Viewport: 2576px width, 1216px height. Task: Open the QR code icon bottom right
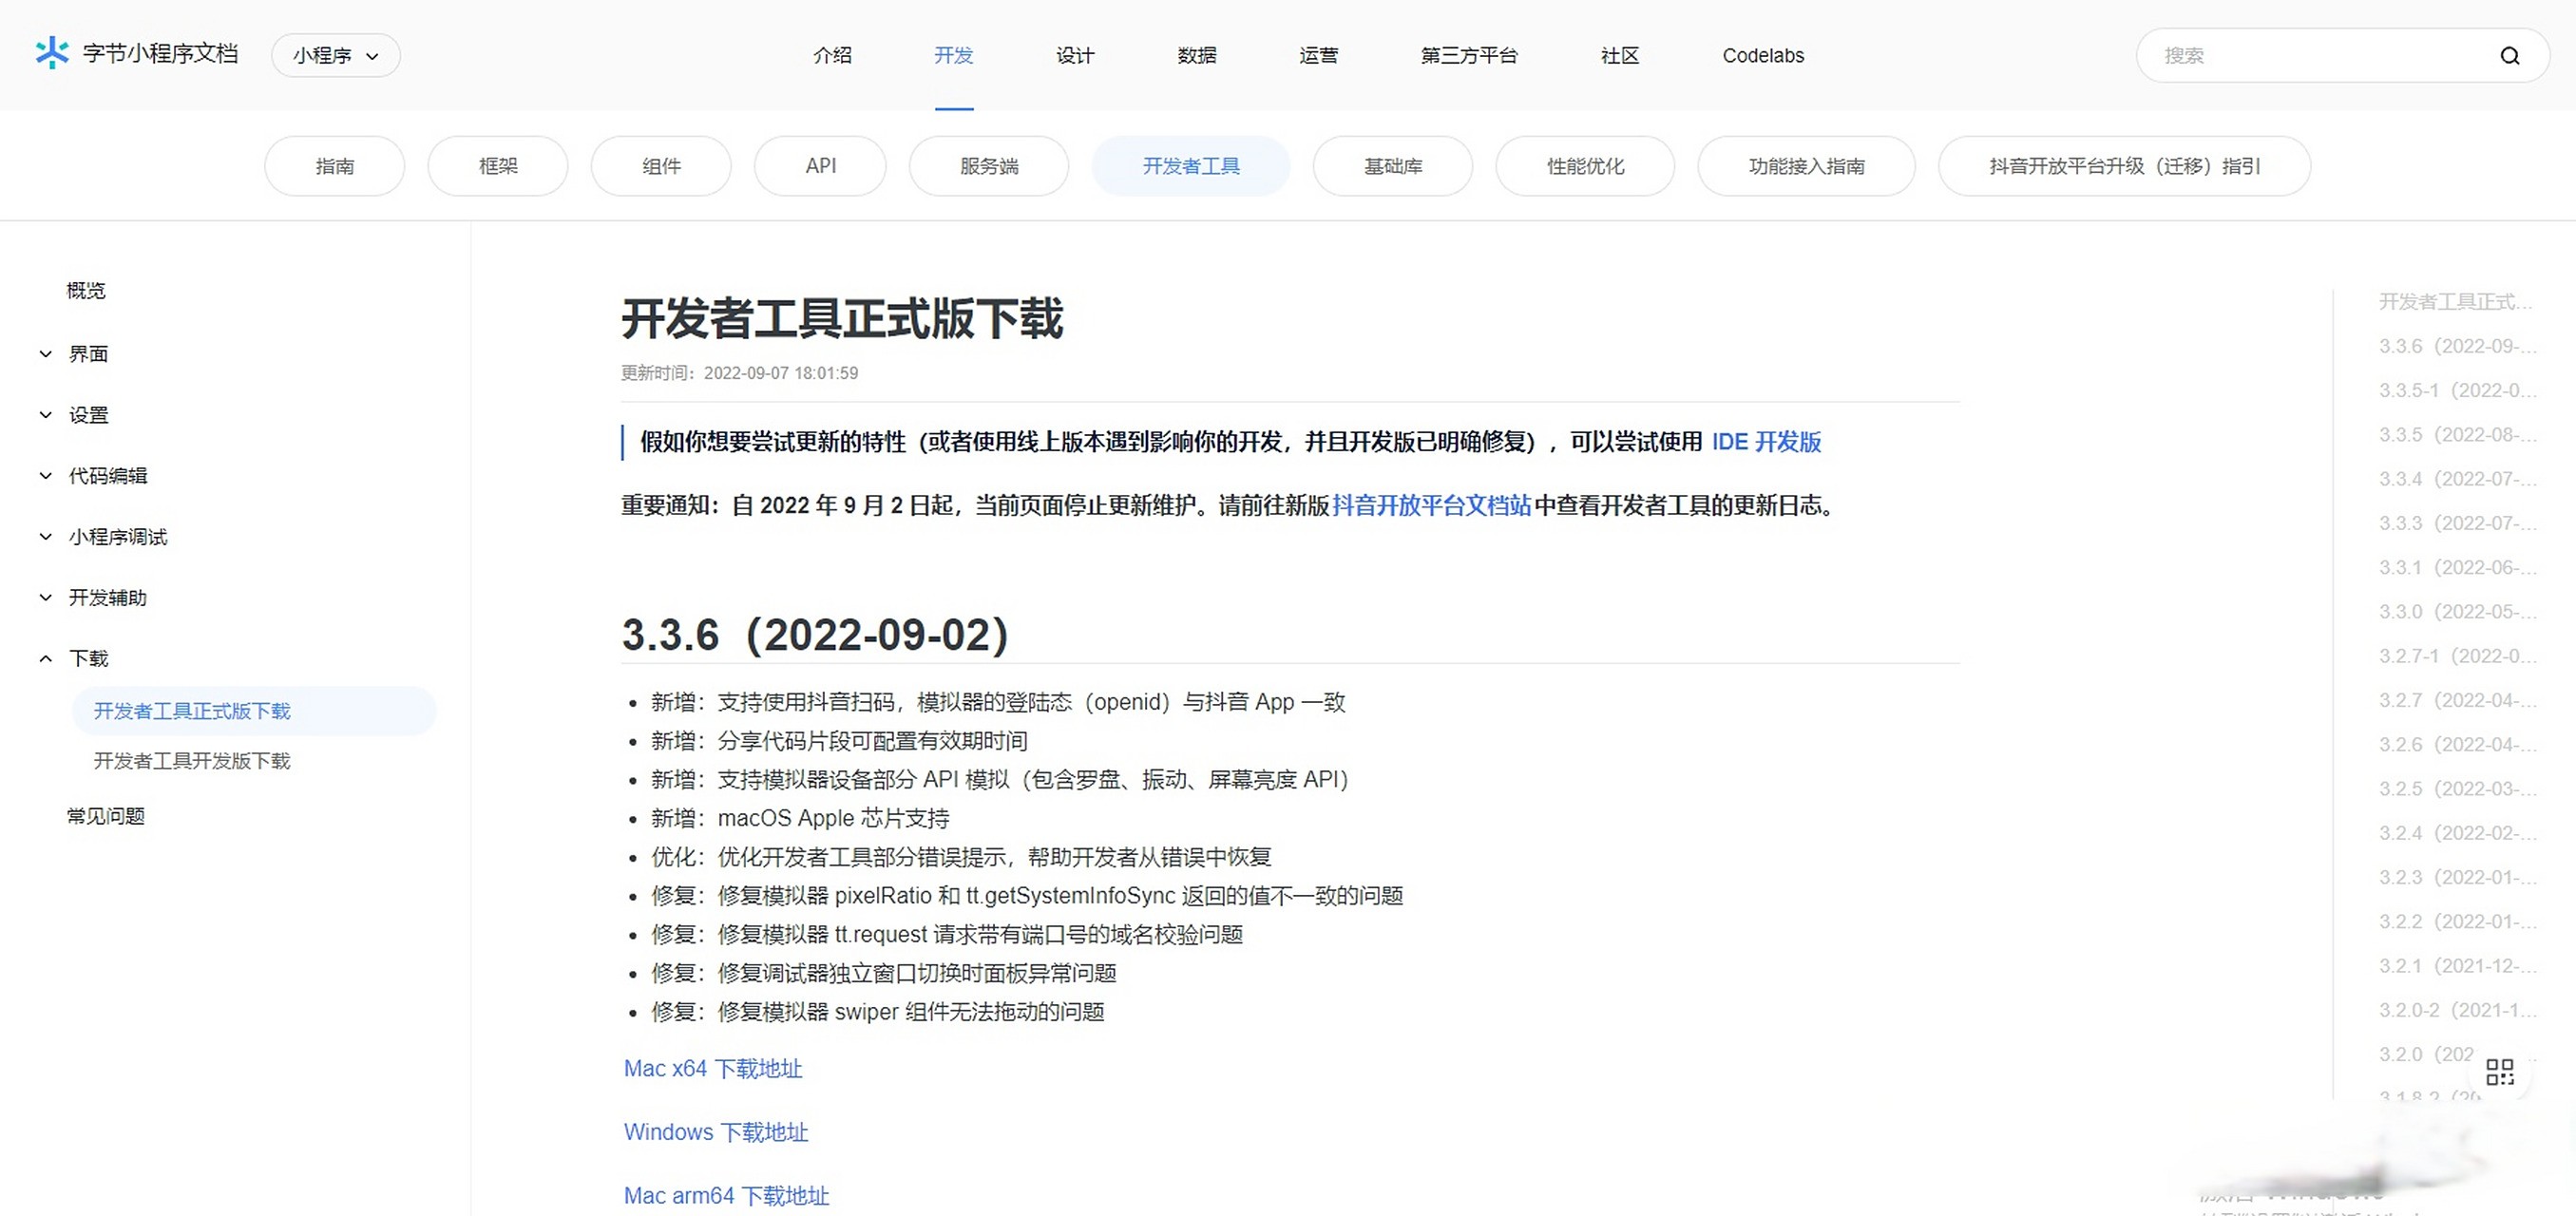(2499, 1071)
